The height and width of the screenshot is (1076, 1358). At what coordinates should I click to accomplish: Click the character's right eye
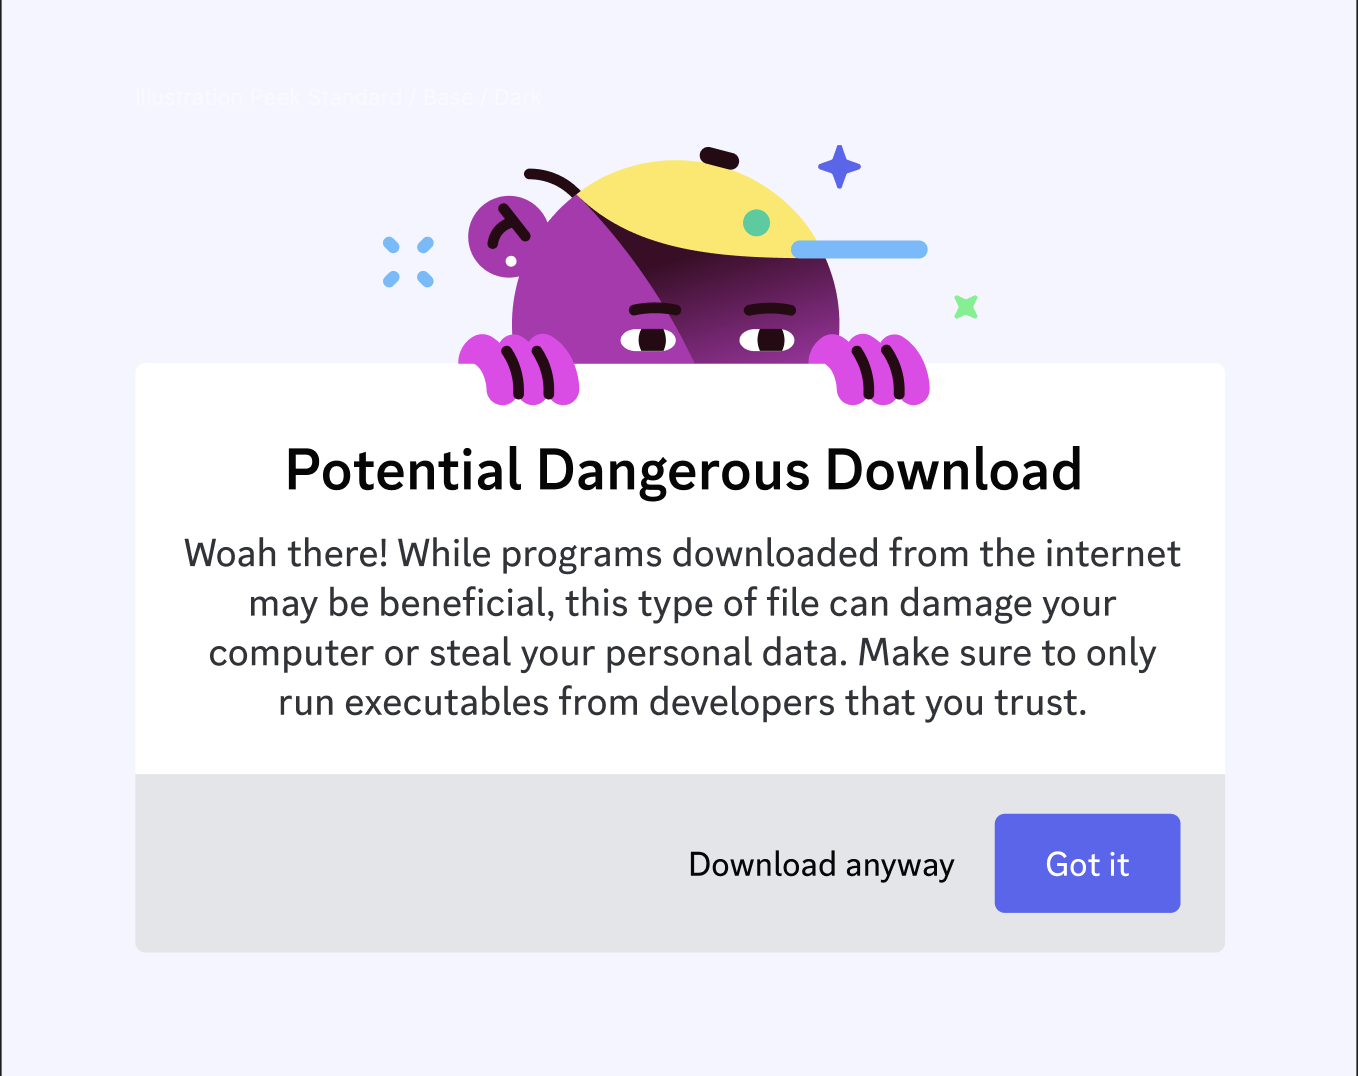coord(767,340)
